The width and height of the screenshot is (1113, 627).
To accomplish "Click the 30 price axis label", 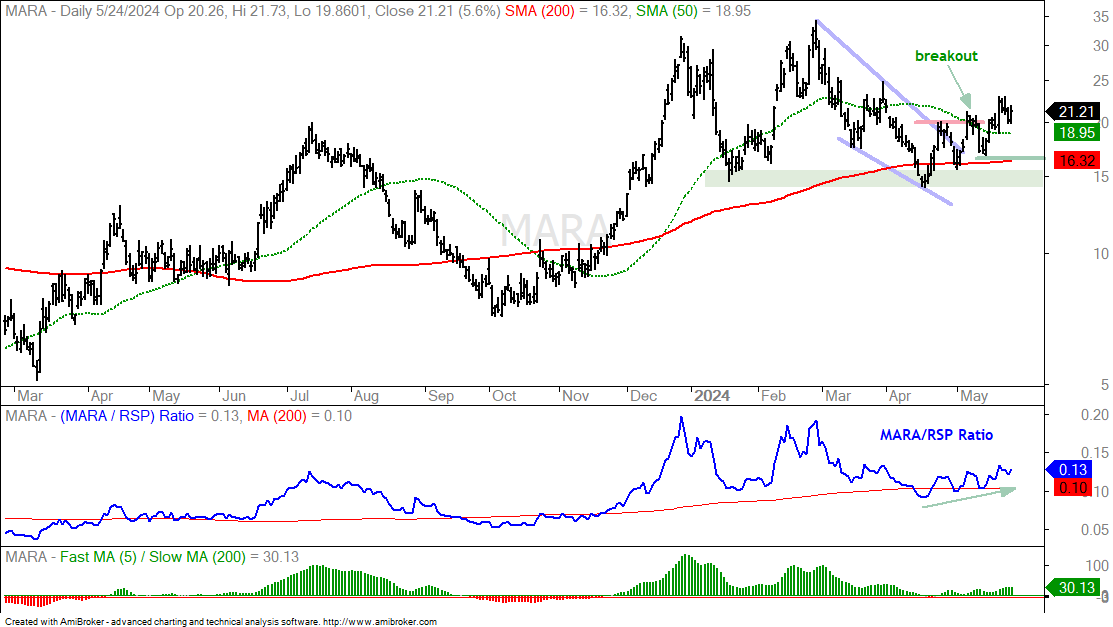I will click(1100, 46).
